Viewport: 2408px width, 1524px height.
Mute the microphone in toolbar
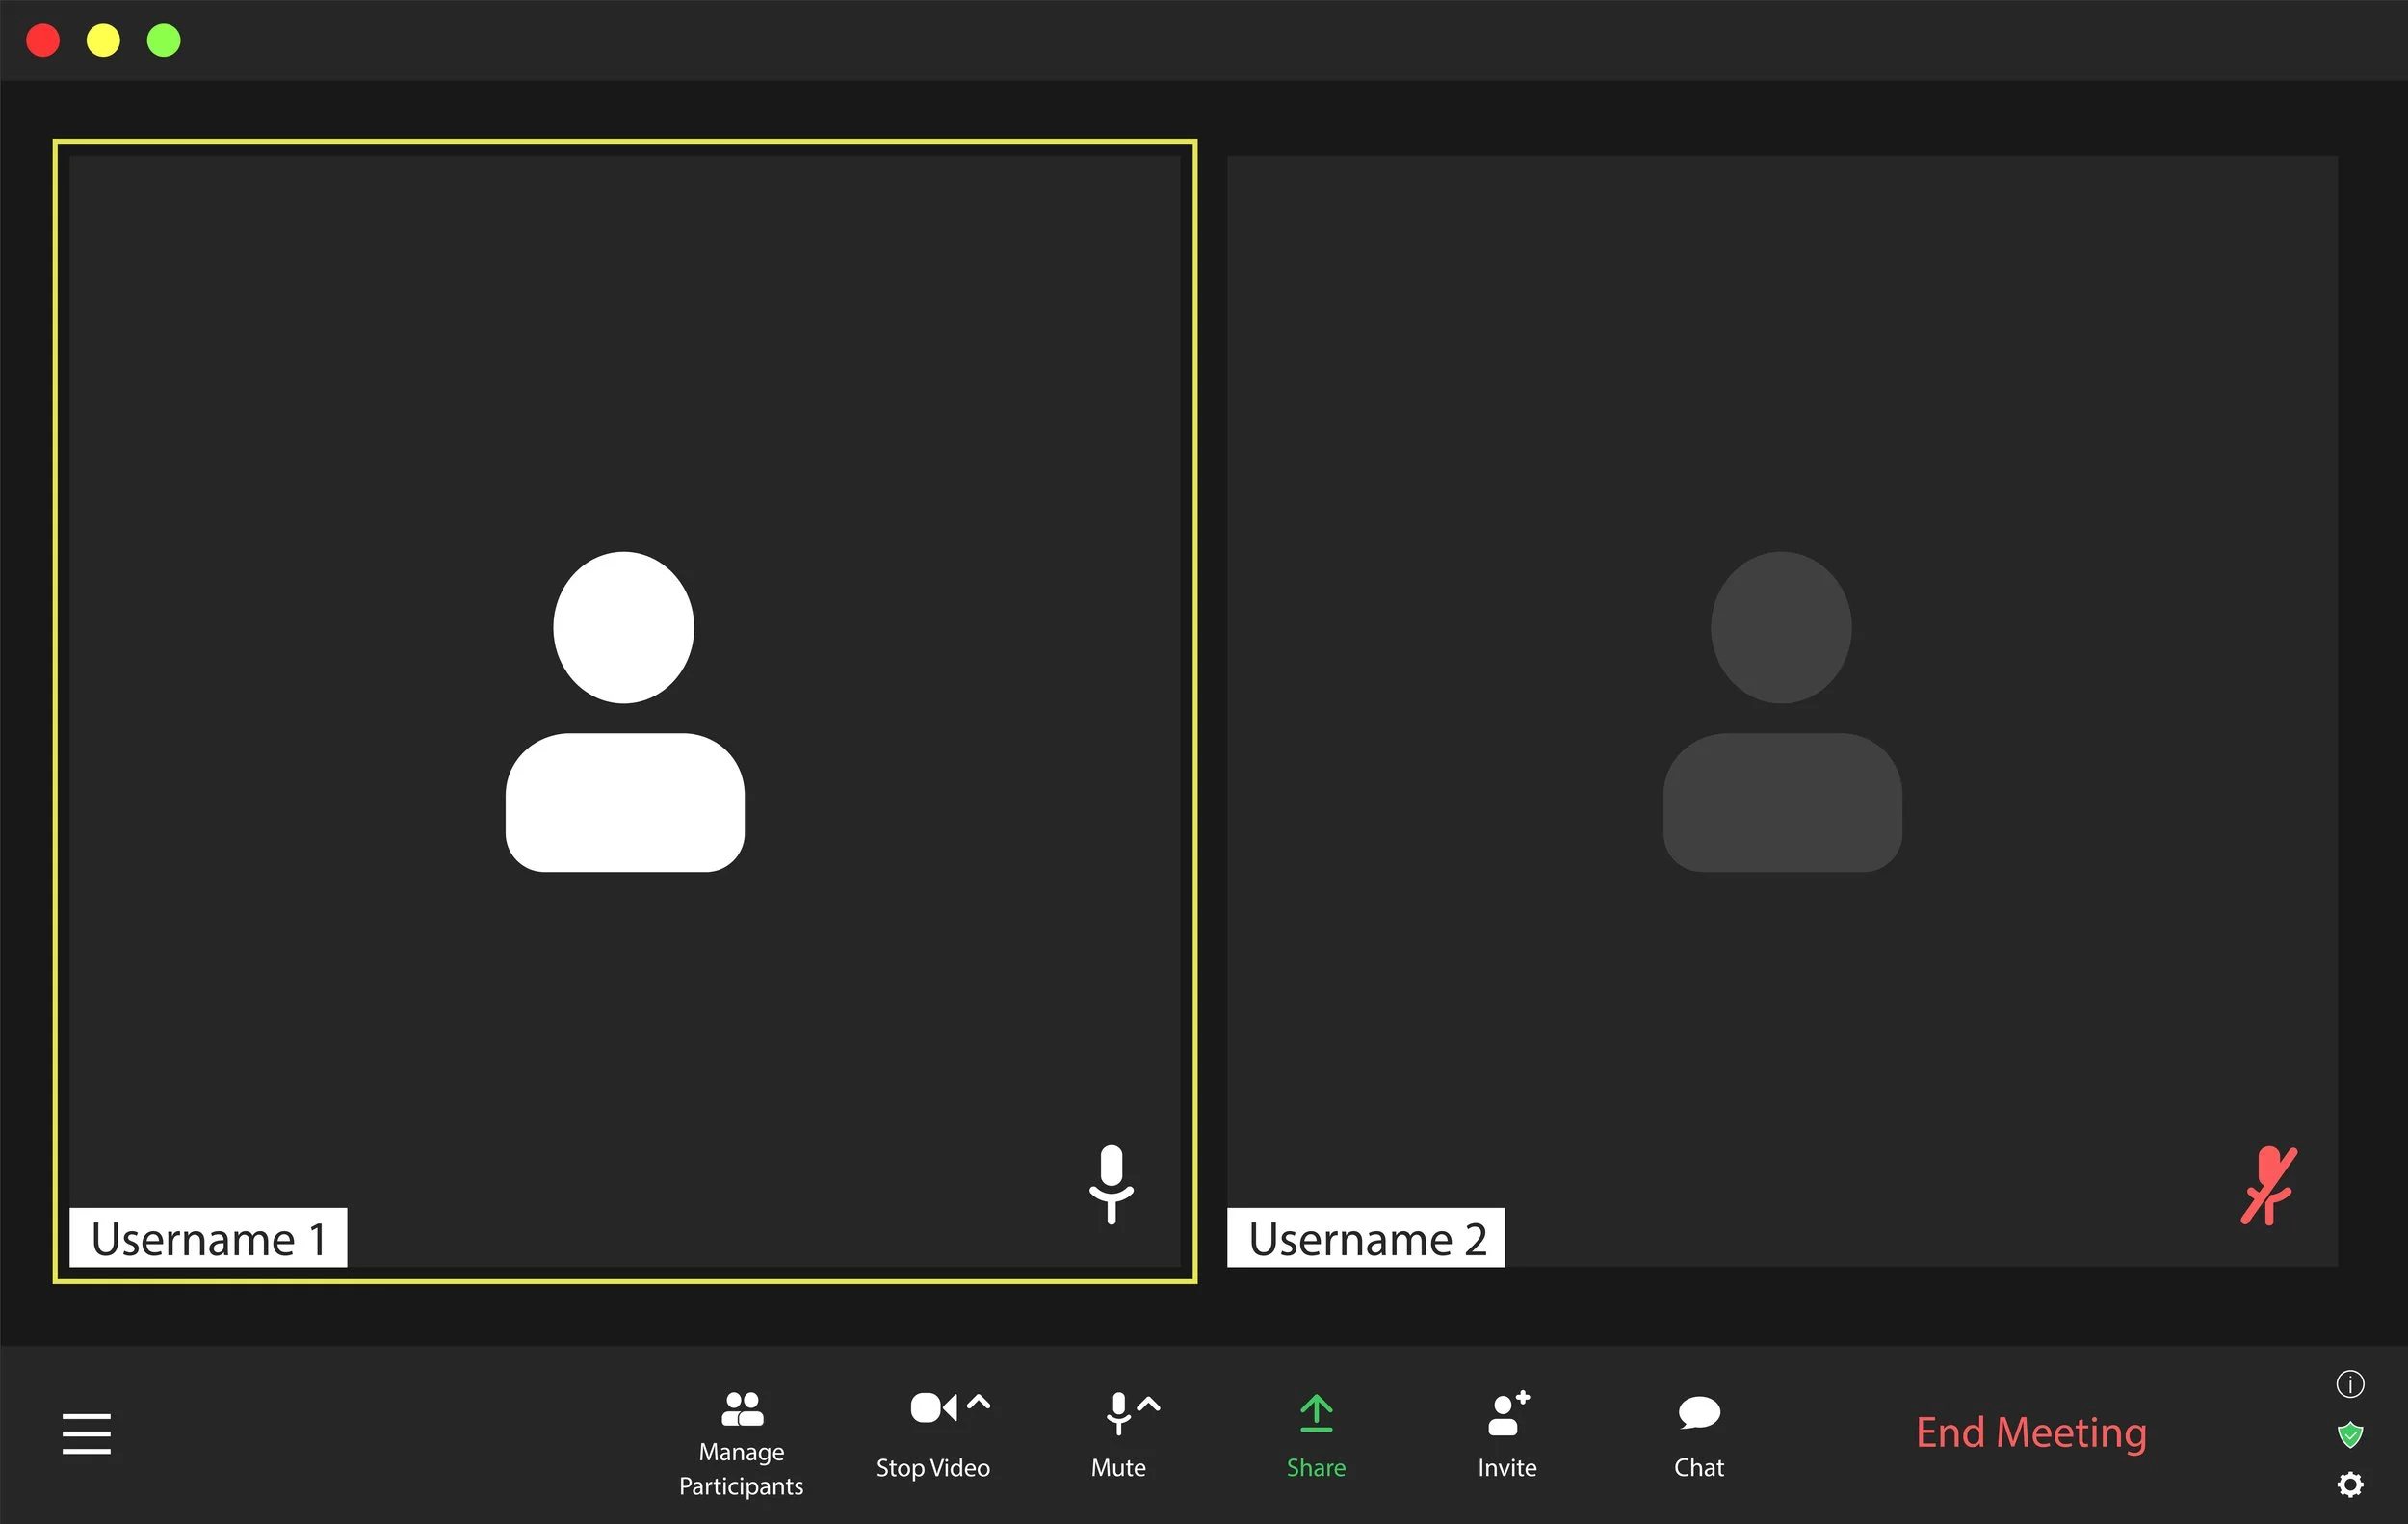1118,1412
